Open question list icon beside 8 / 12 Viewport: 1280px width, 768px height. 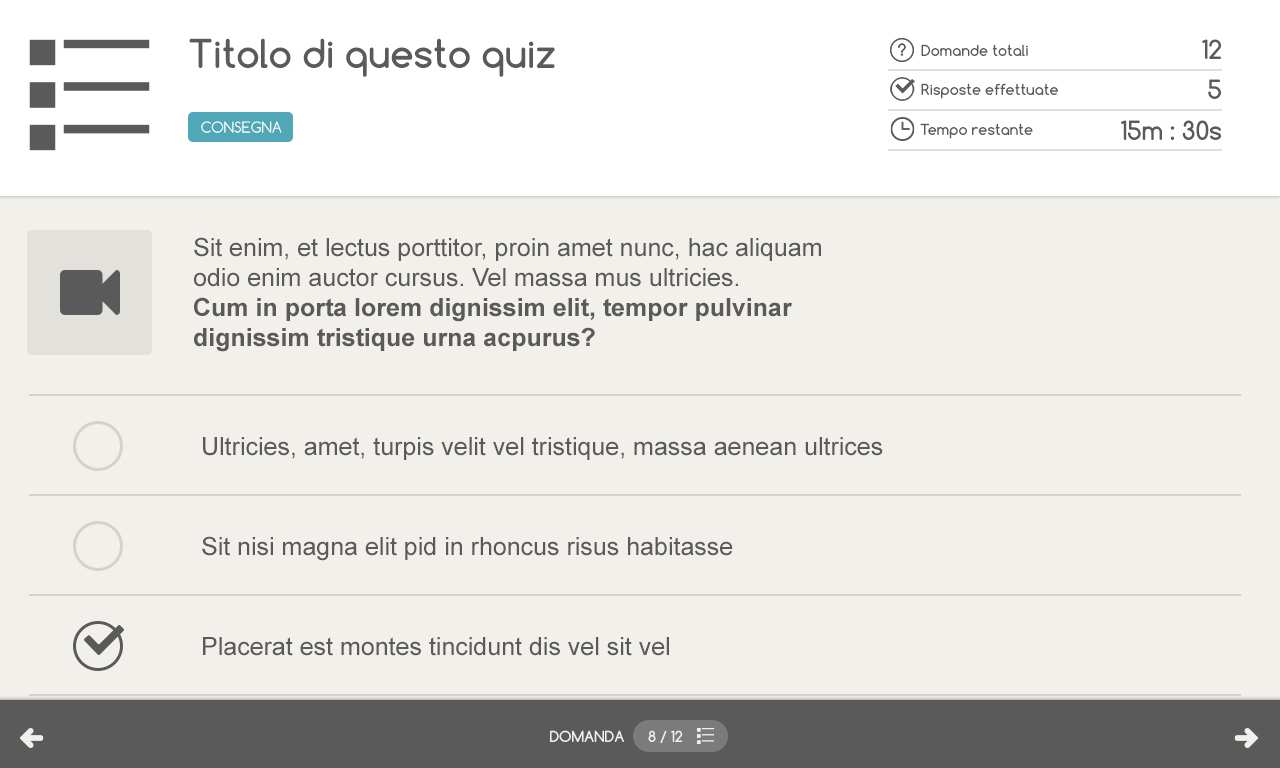(x=705, y=736)
